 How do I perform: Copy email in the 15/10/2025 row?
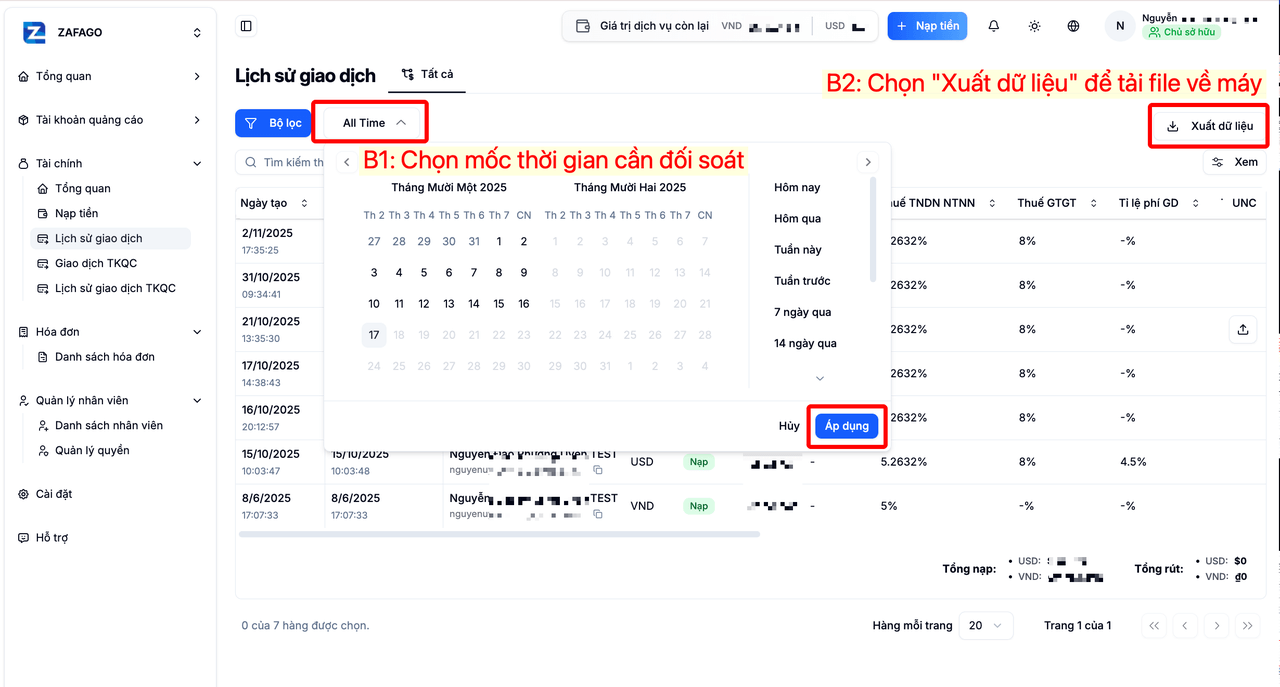[598, 470]
